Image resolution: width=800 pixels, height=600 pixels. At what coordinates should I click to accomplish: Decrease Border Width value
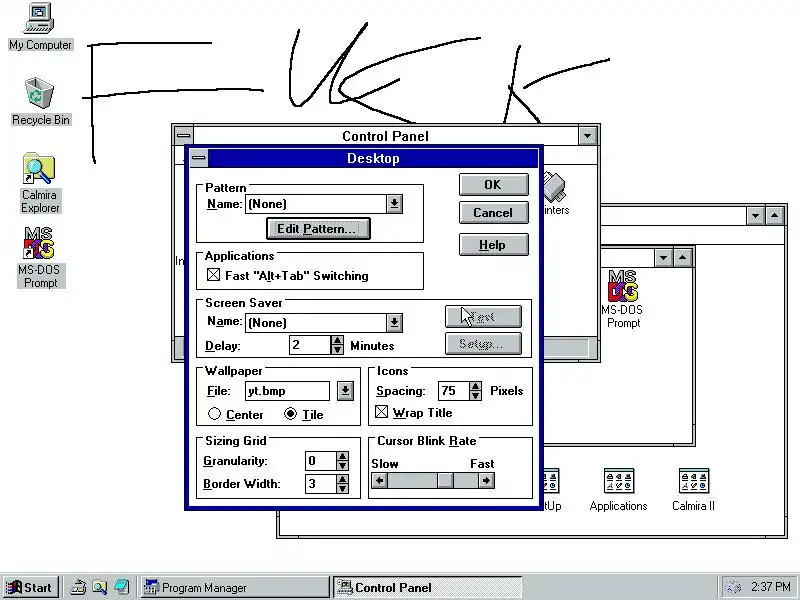tap(343, 488)
